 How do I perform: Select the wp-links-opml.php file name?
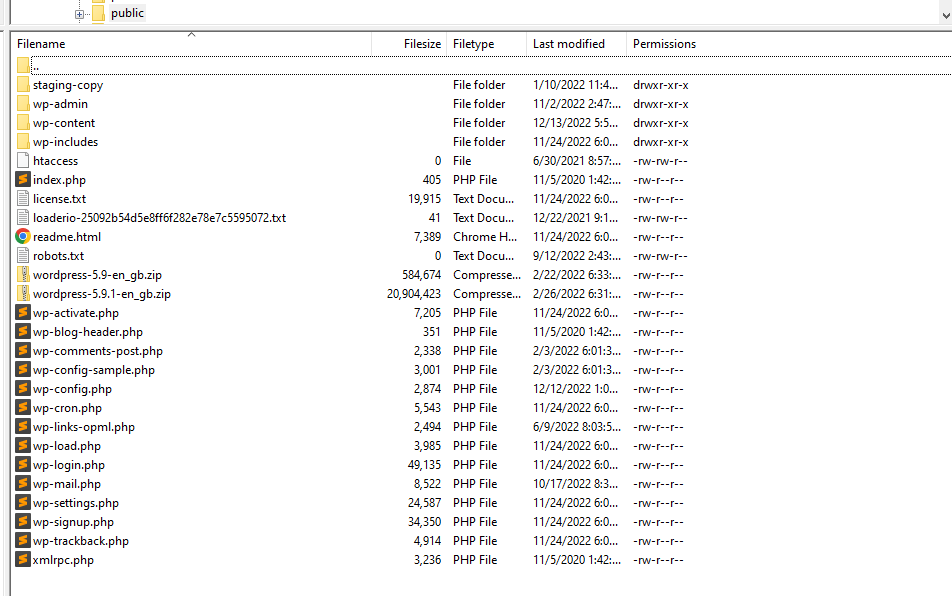(x=84, y=427)
